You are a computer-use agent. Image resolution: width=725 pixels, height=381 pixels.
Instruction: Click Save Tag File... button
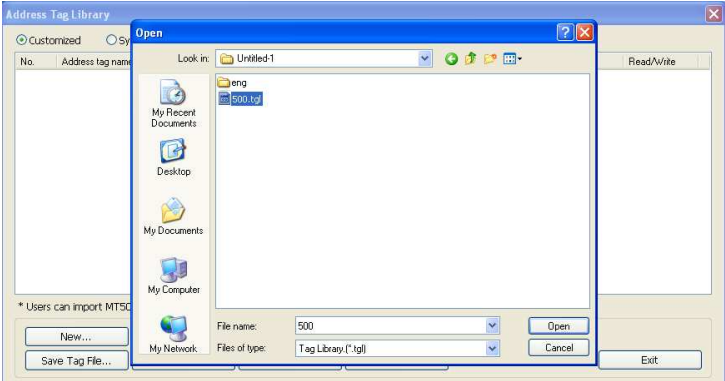click(x=76, y=361)
